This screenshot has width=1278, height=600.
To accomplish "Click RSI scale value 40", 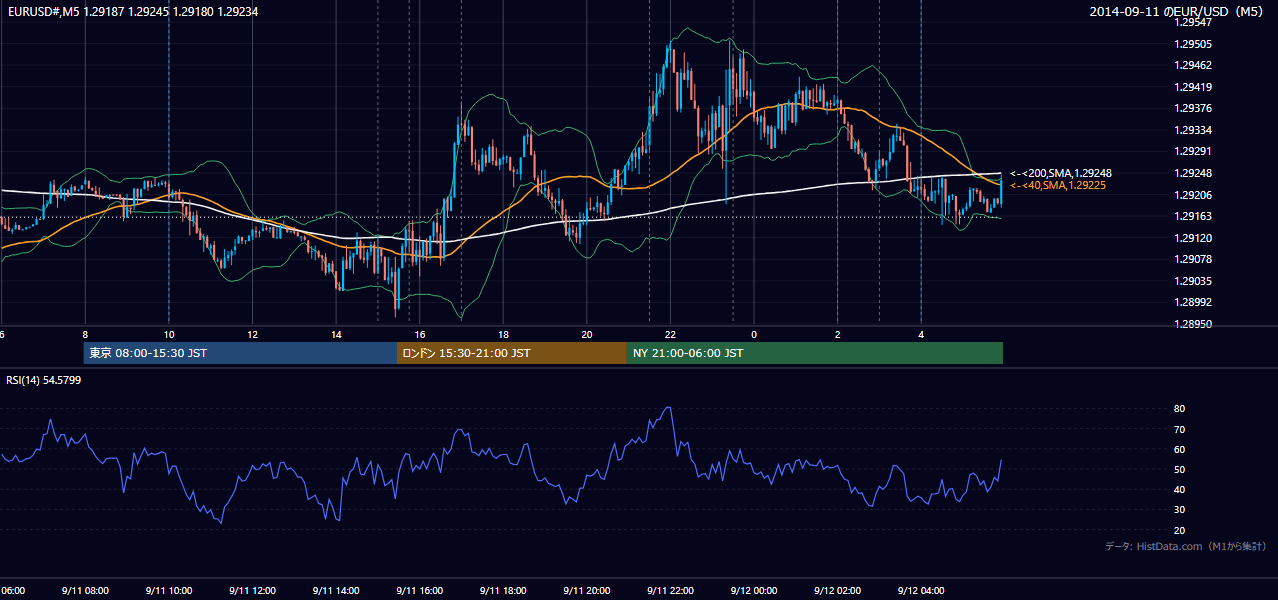I will click(x=1179, y=489).
